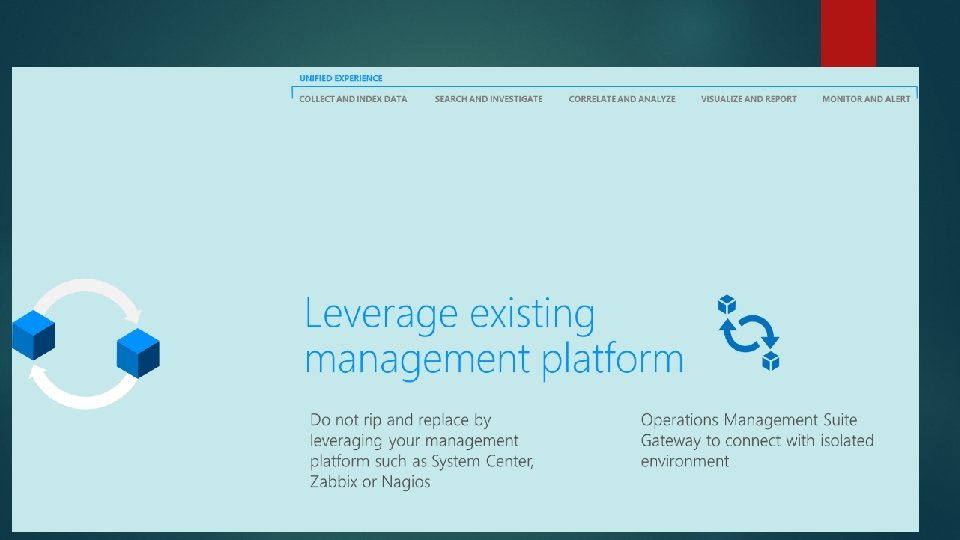The height and width of the screenshot is (540, 960).
Task: Click the small sync cubes icon beside the headline
Action: click(x=749, y=333)
